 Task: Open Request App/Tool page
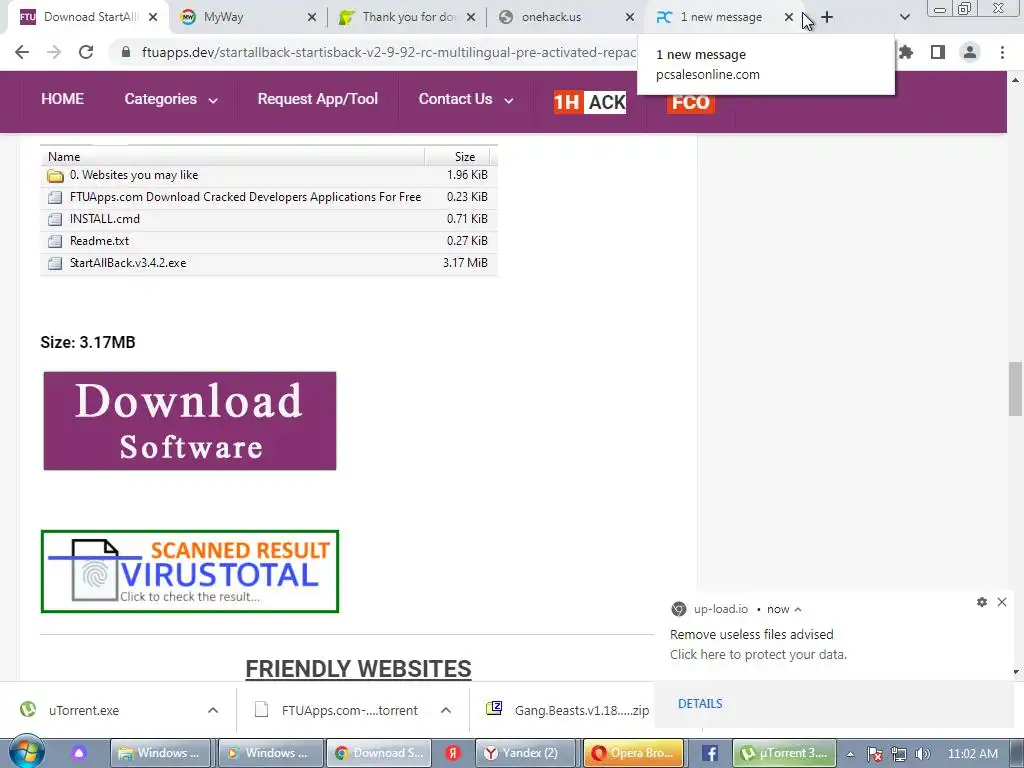coord(317,99)
